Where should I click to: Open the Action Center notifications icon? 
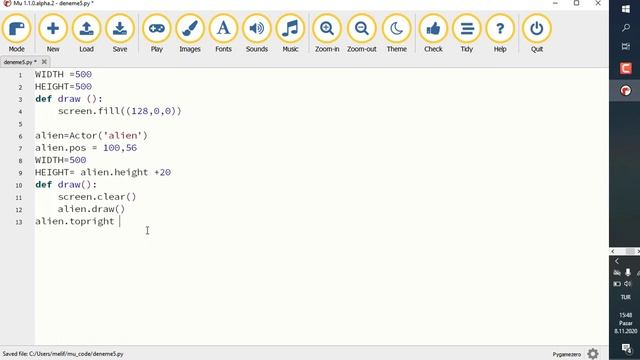(x=626, y=348)
